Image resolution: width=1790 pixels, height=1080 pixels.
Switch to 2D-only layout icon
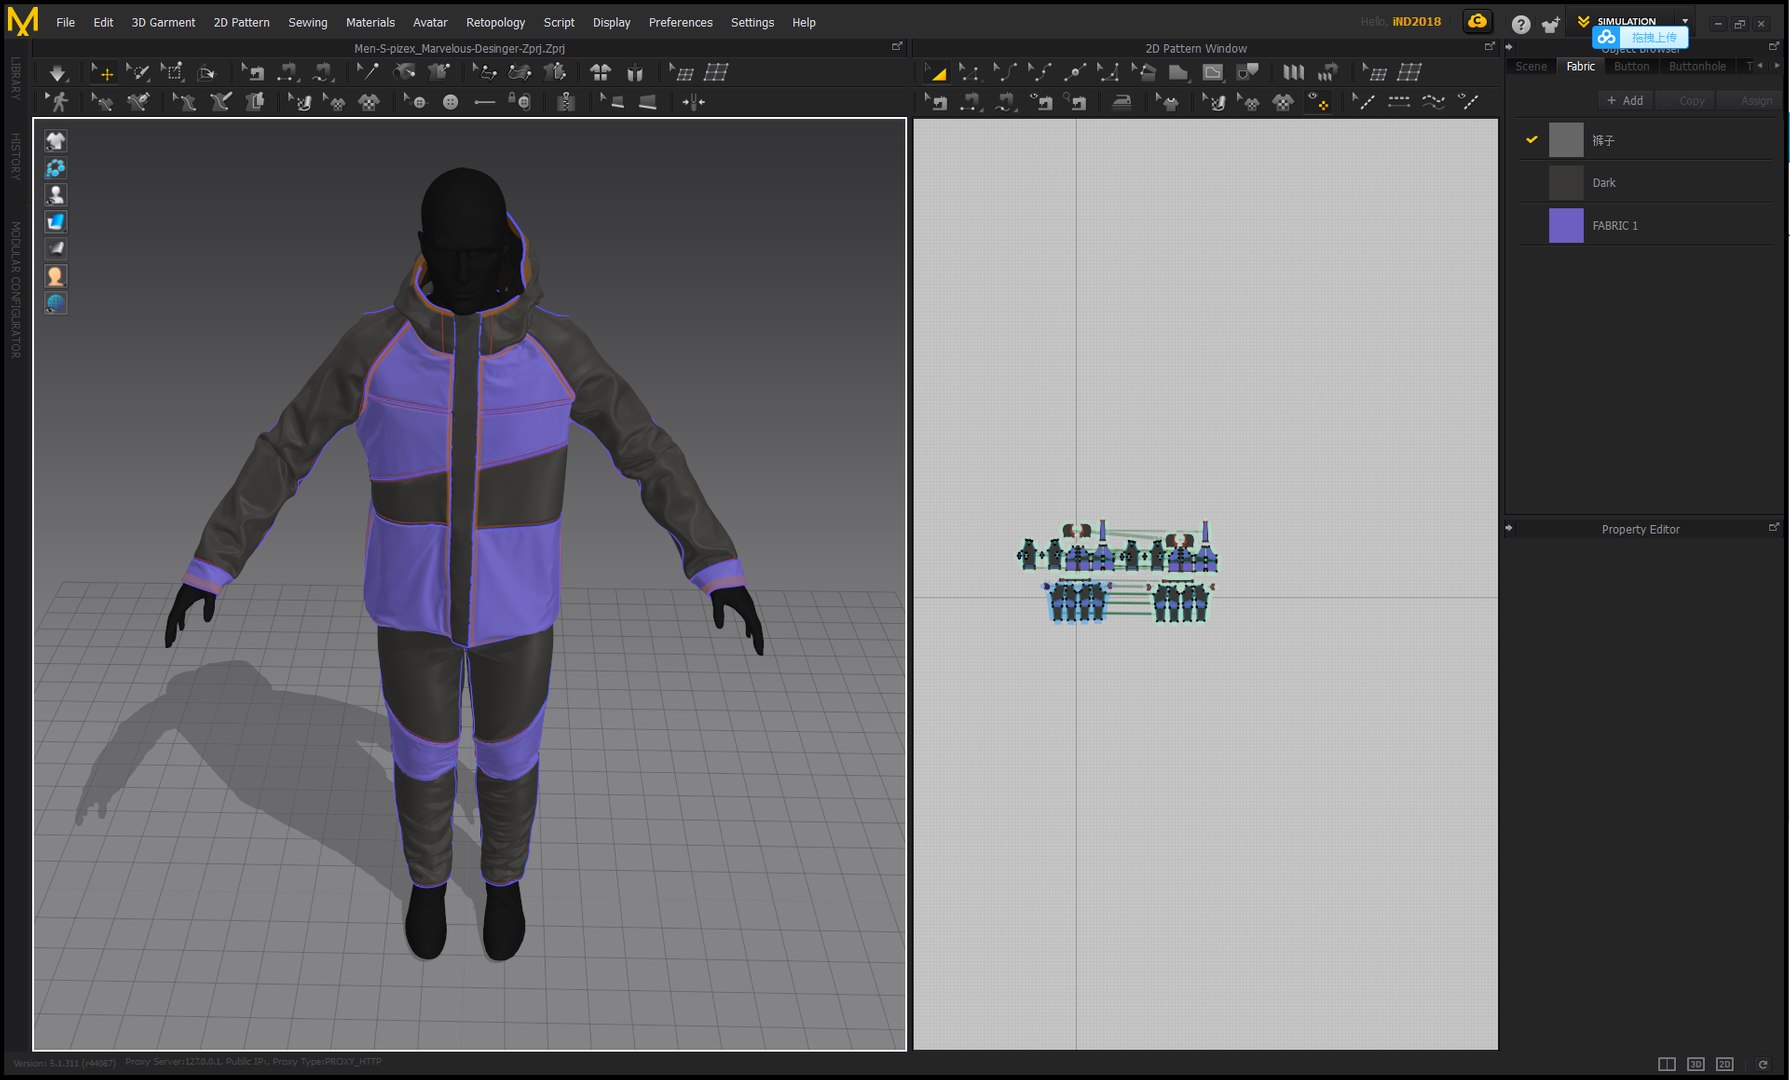1725,1064
